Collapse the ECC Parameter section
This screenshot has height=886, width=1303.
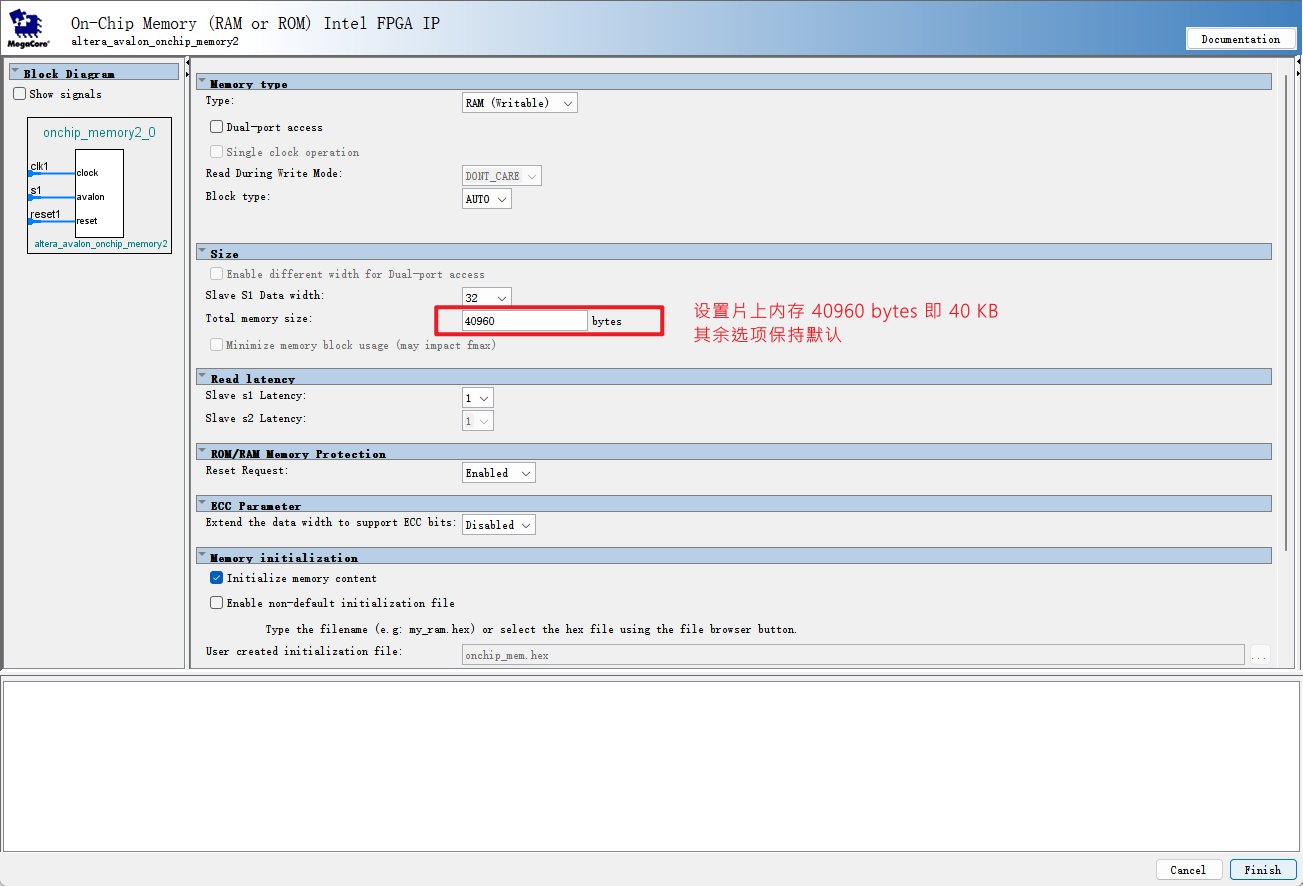pos(202,504)
